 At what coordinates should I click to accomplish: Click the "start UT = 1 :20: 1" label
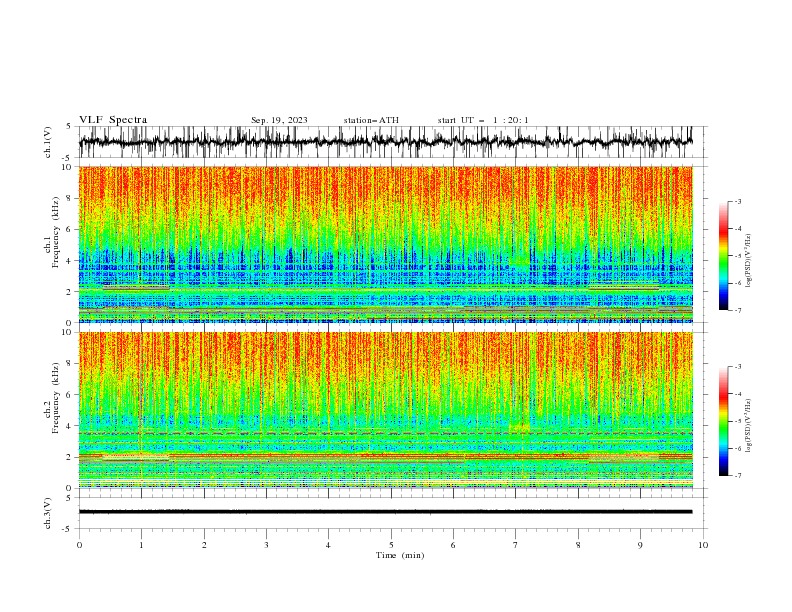point(483,120)
